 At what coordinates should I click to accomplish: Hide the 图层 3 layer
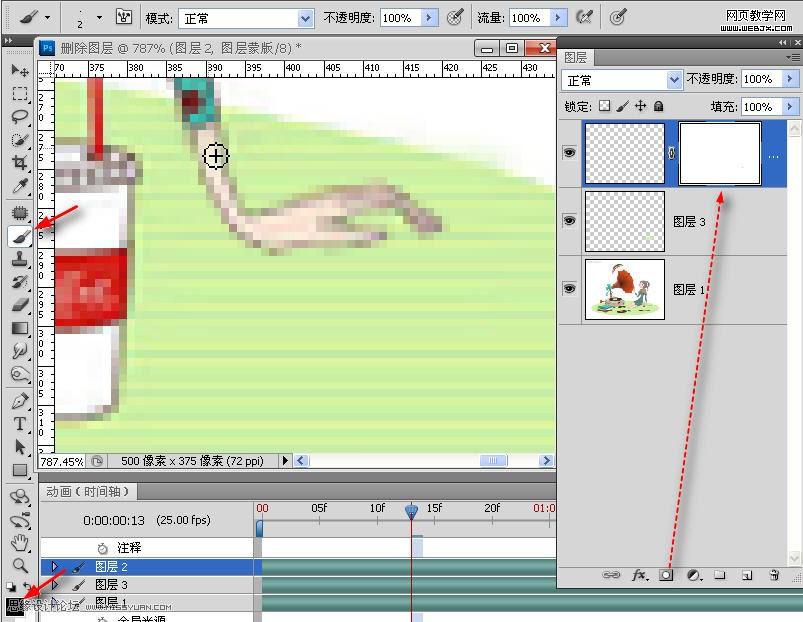(x=569, y=221)
